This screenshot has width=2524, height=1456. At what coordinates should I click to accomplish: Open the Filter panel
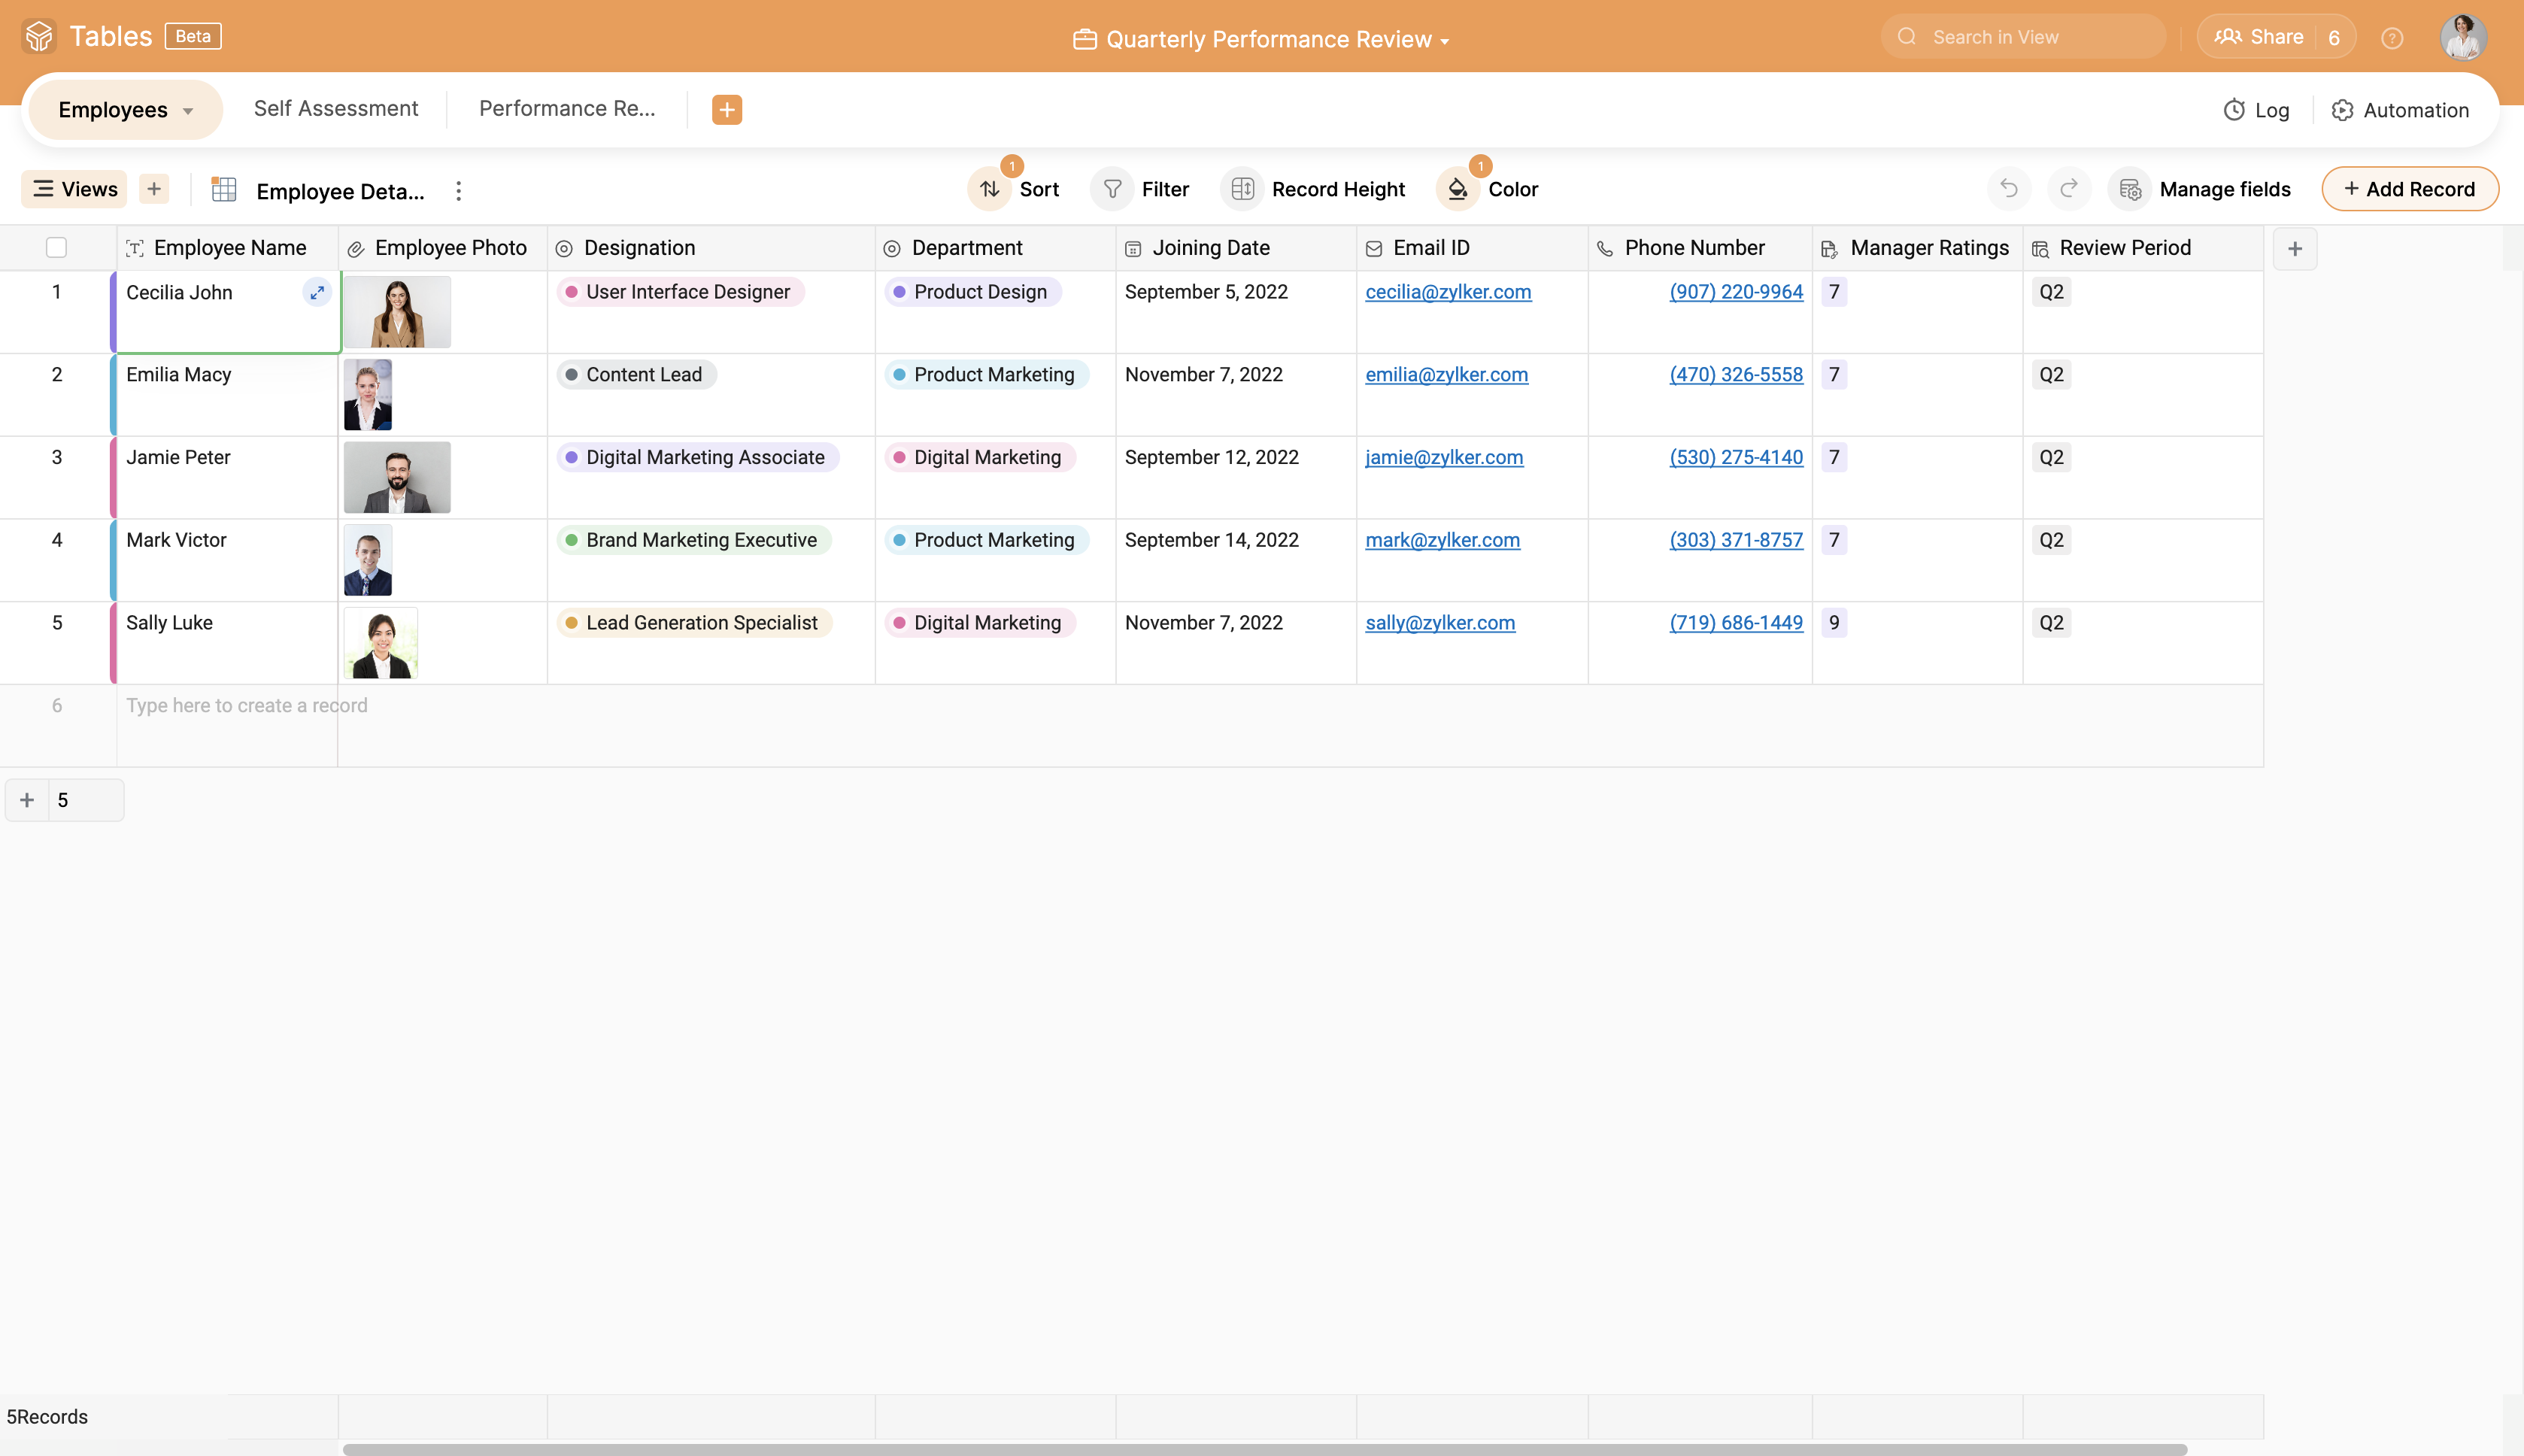click(1148, 189)
